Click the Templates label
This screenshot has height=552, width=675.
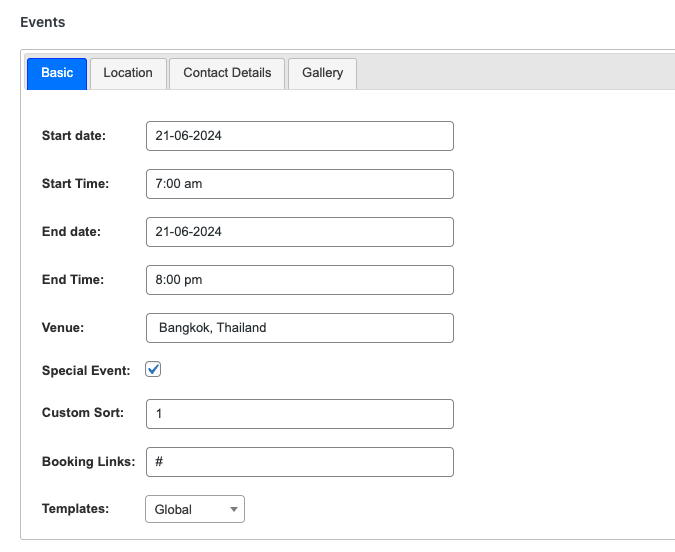[x=75, y=509]
